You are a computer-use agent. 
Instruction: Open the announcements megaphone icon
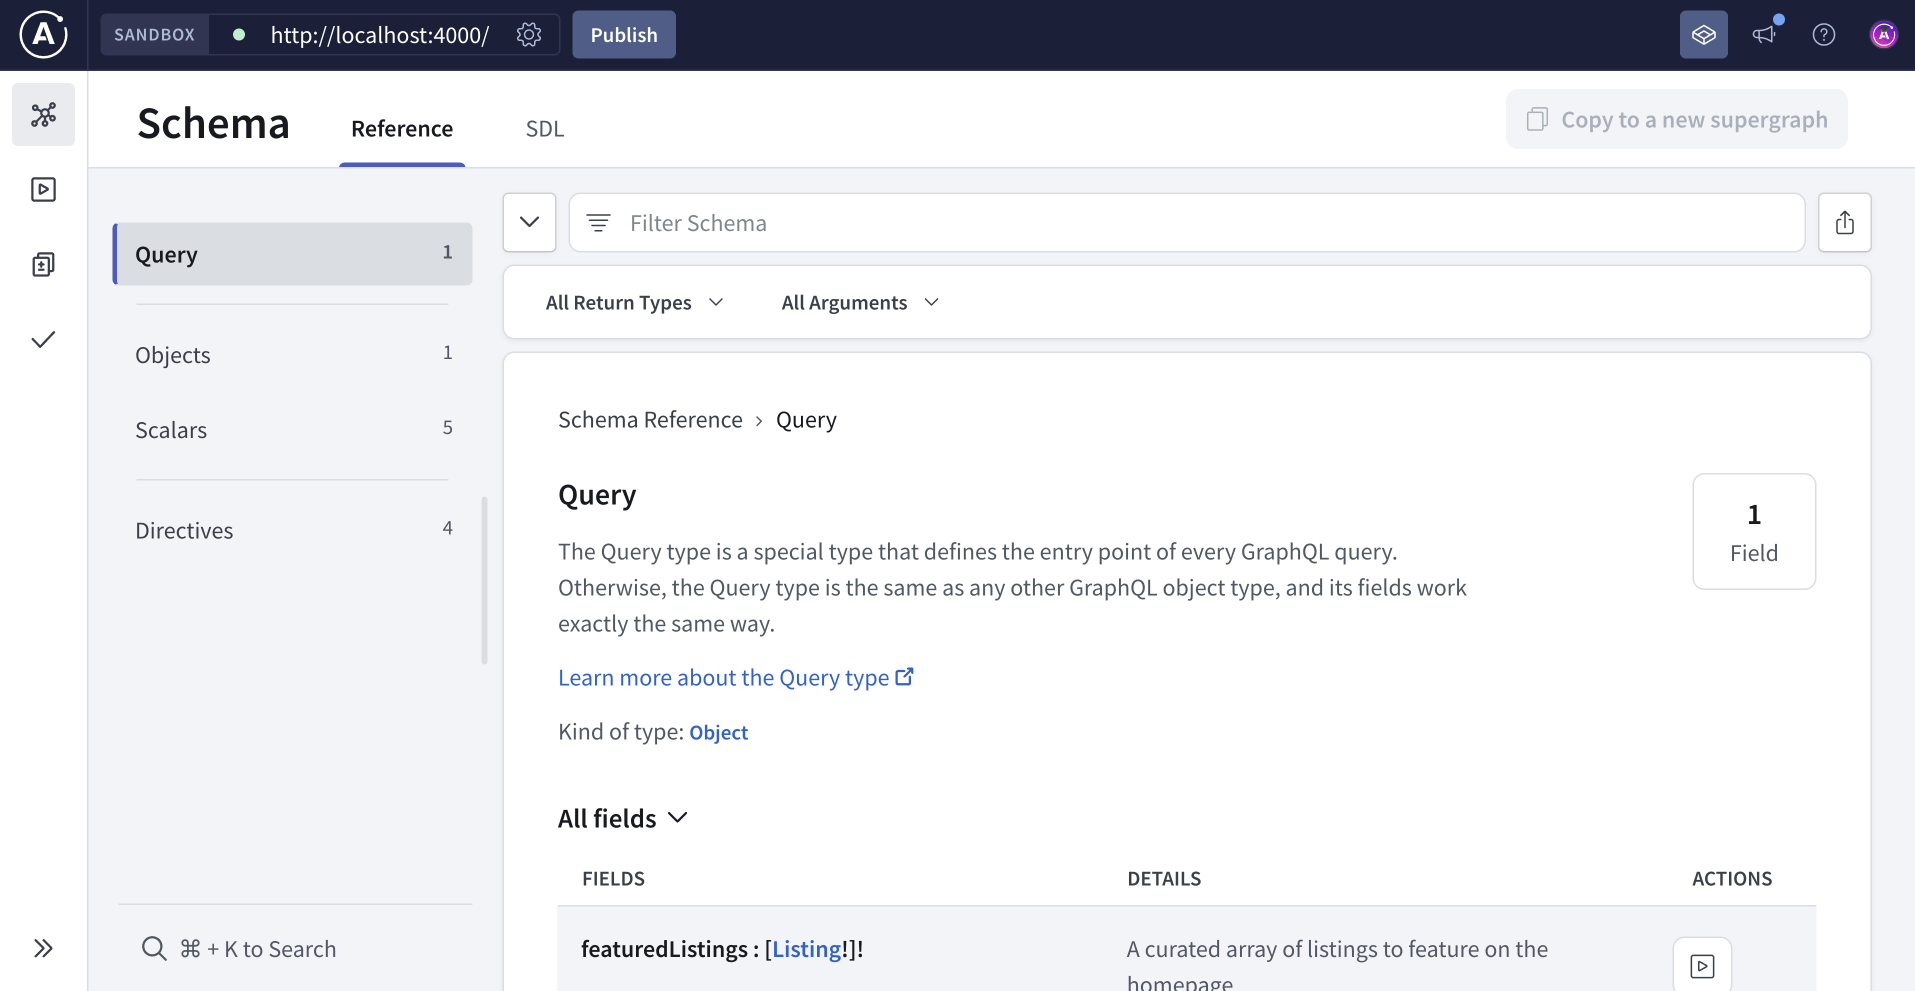1764,34
